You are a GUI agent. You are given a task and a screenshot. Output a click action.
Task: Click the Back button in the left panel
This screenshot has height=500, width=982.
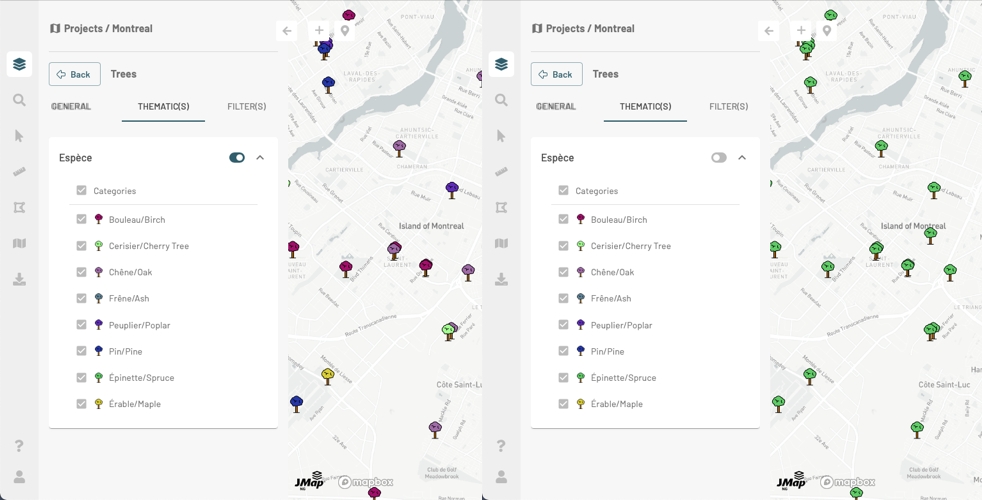[x=75, y=74]
